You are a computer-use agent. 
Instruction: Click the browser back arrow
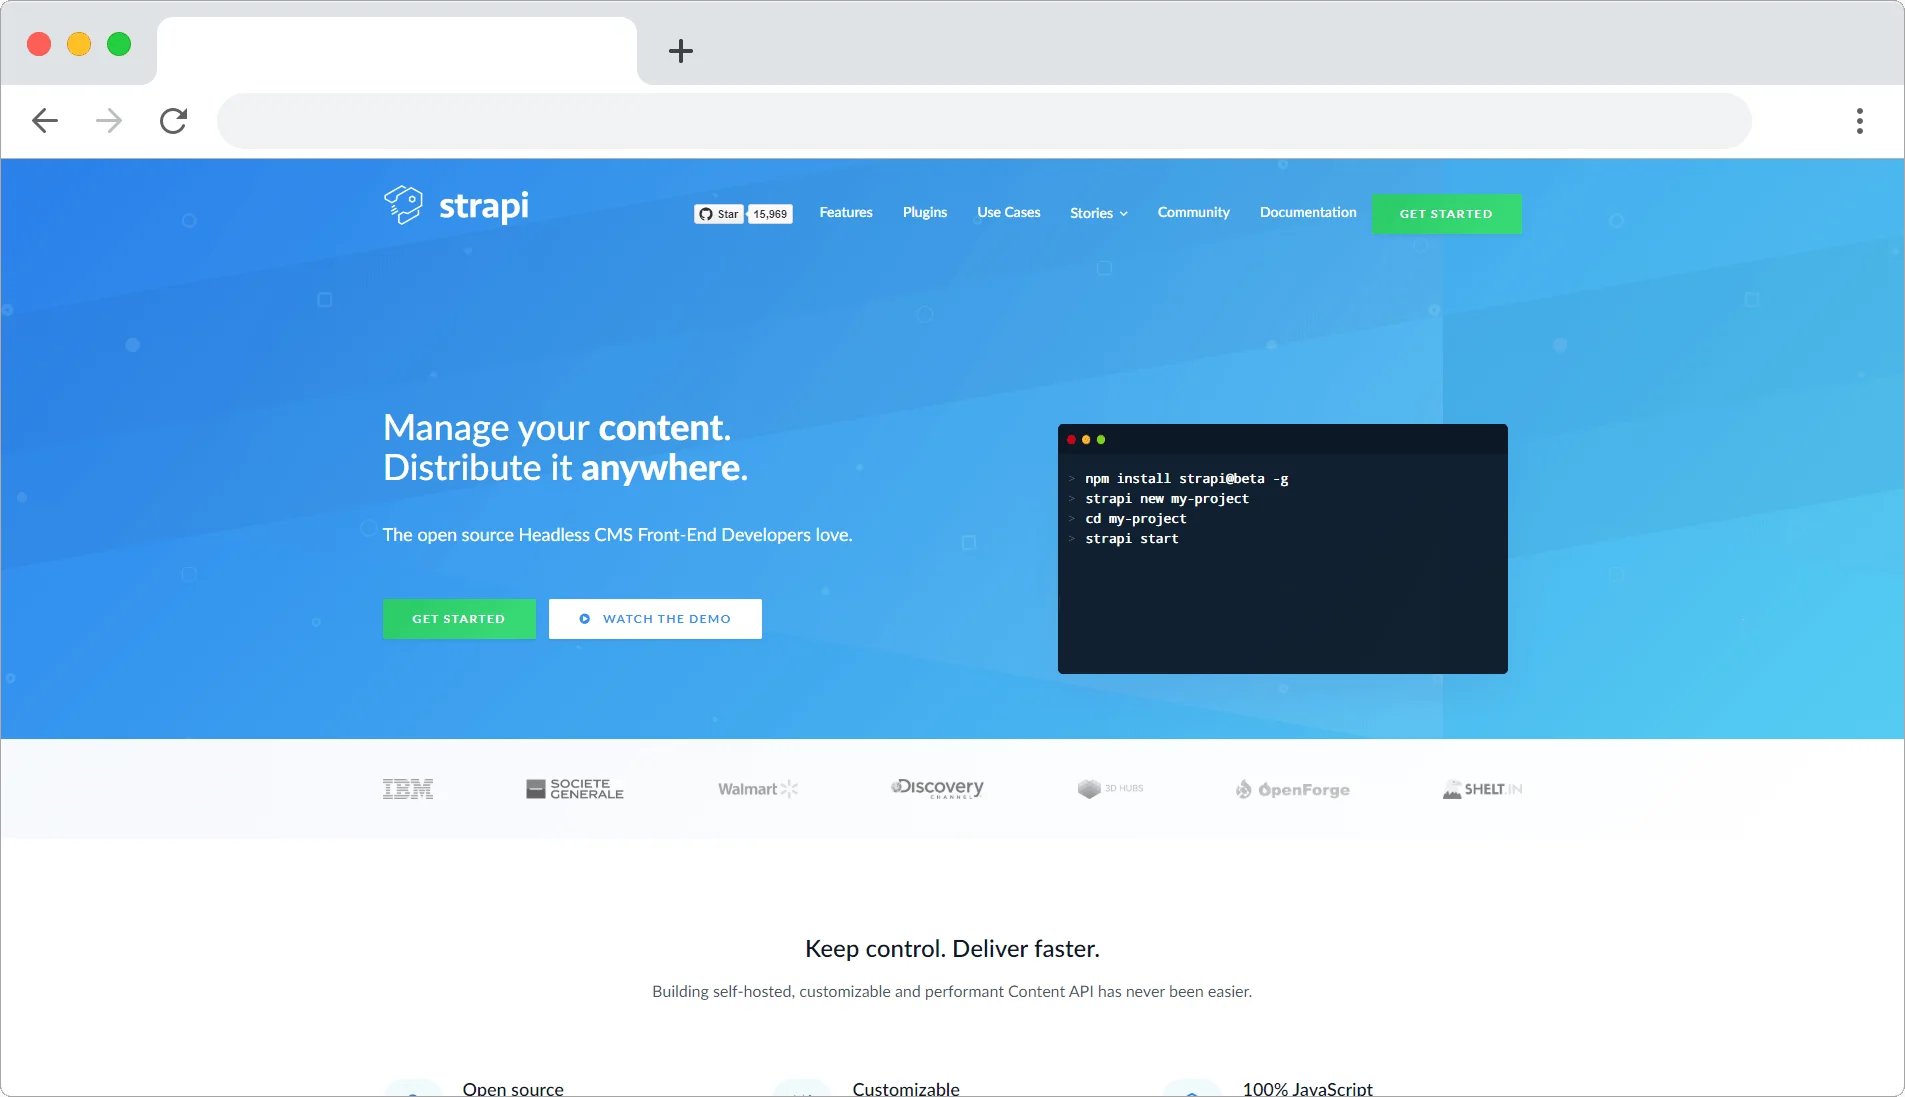tap(45, 121)
